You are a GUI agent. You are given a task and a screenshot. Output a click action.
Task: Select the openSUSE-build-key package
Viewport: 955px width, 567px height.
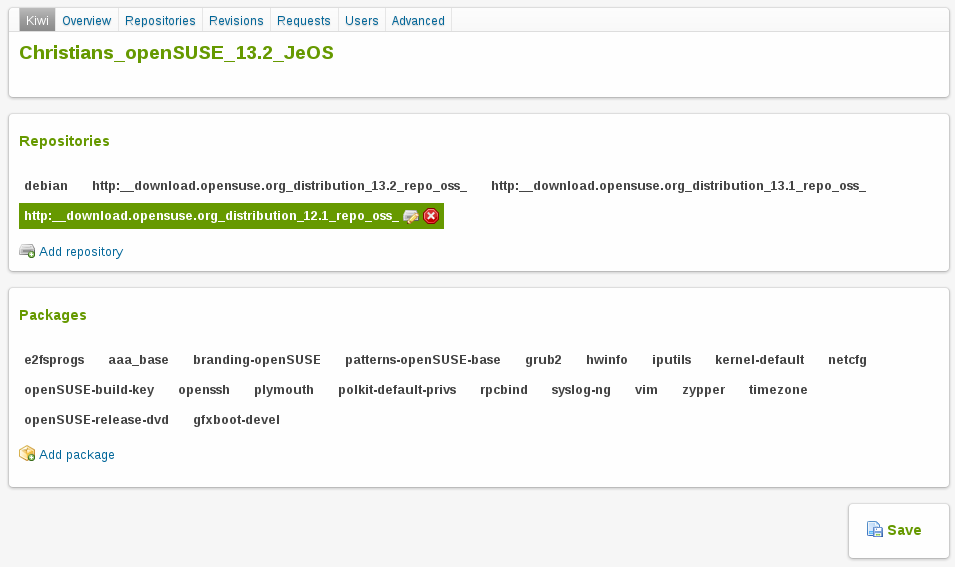89,390
